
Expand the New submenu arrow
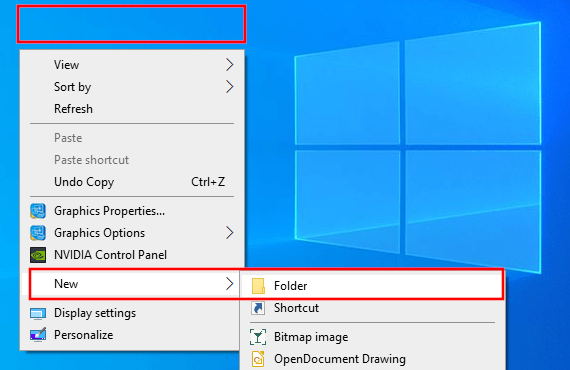(229, 283)
